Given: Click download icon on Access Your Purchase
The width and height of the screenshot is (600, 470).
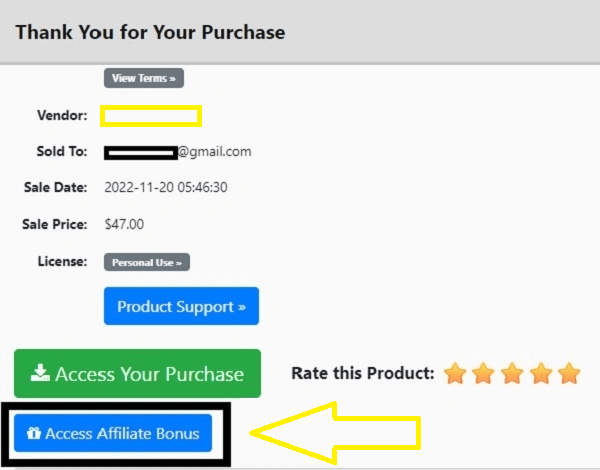Looking at the screenshot, I should coord(40,374).
